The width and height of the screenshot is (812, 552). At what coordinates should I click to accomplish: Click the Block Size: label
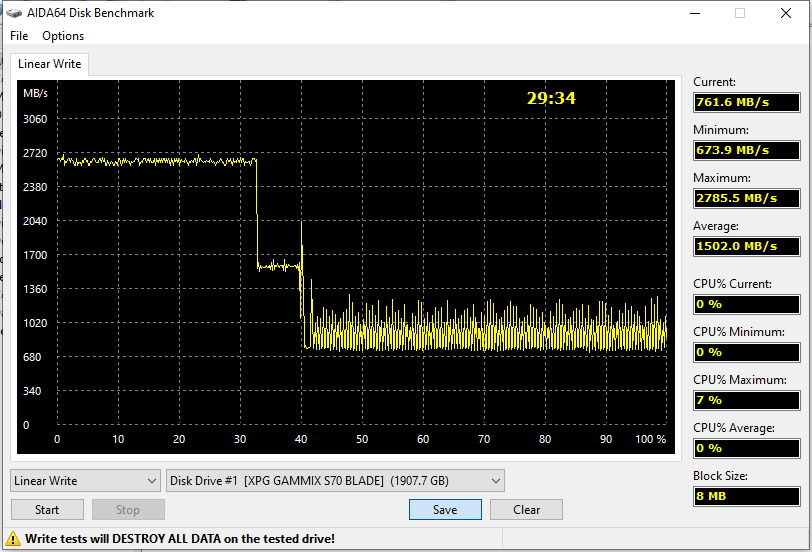pyautogui.click(x=720, y=476)
